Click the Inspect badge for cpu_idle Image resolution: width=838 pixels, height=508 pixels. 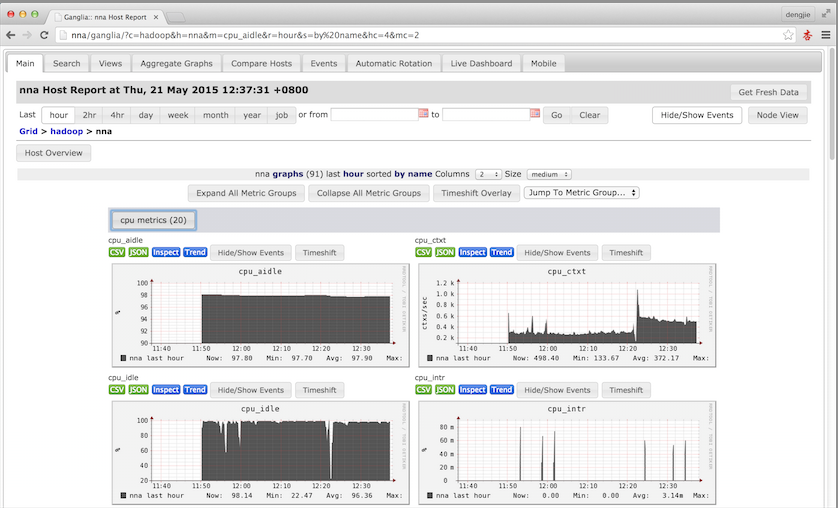(166, 389)
